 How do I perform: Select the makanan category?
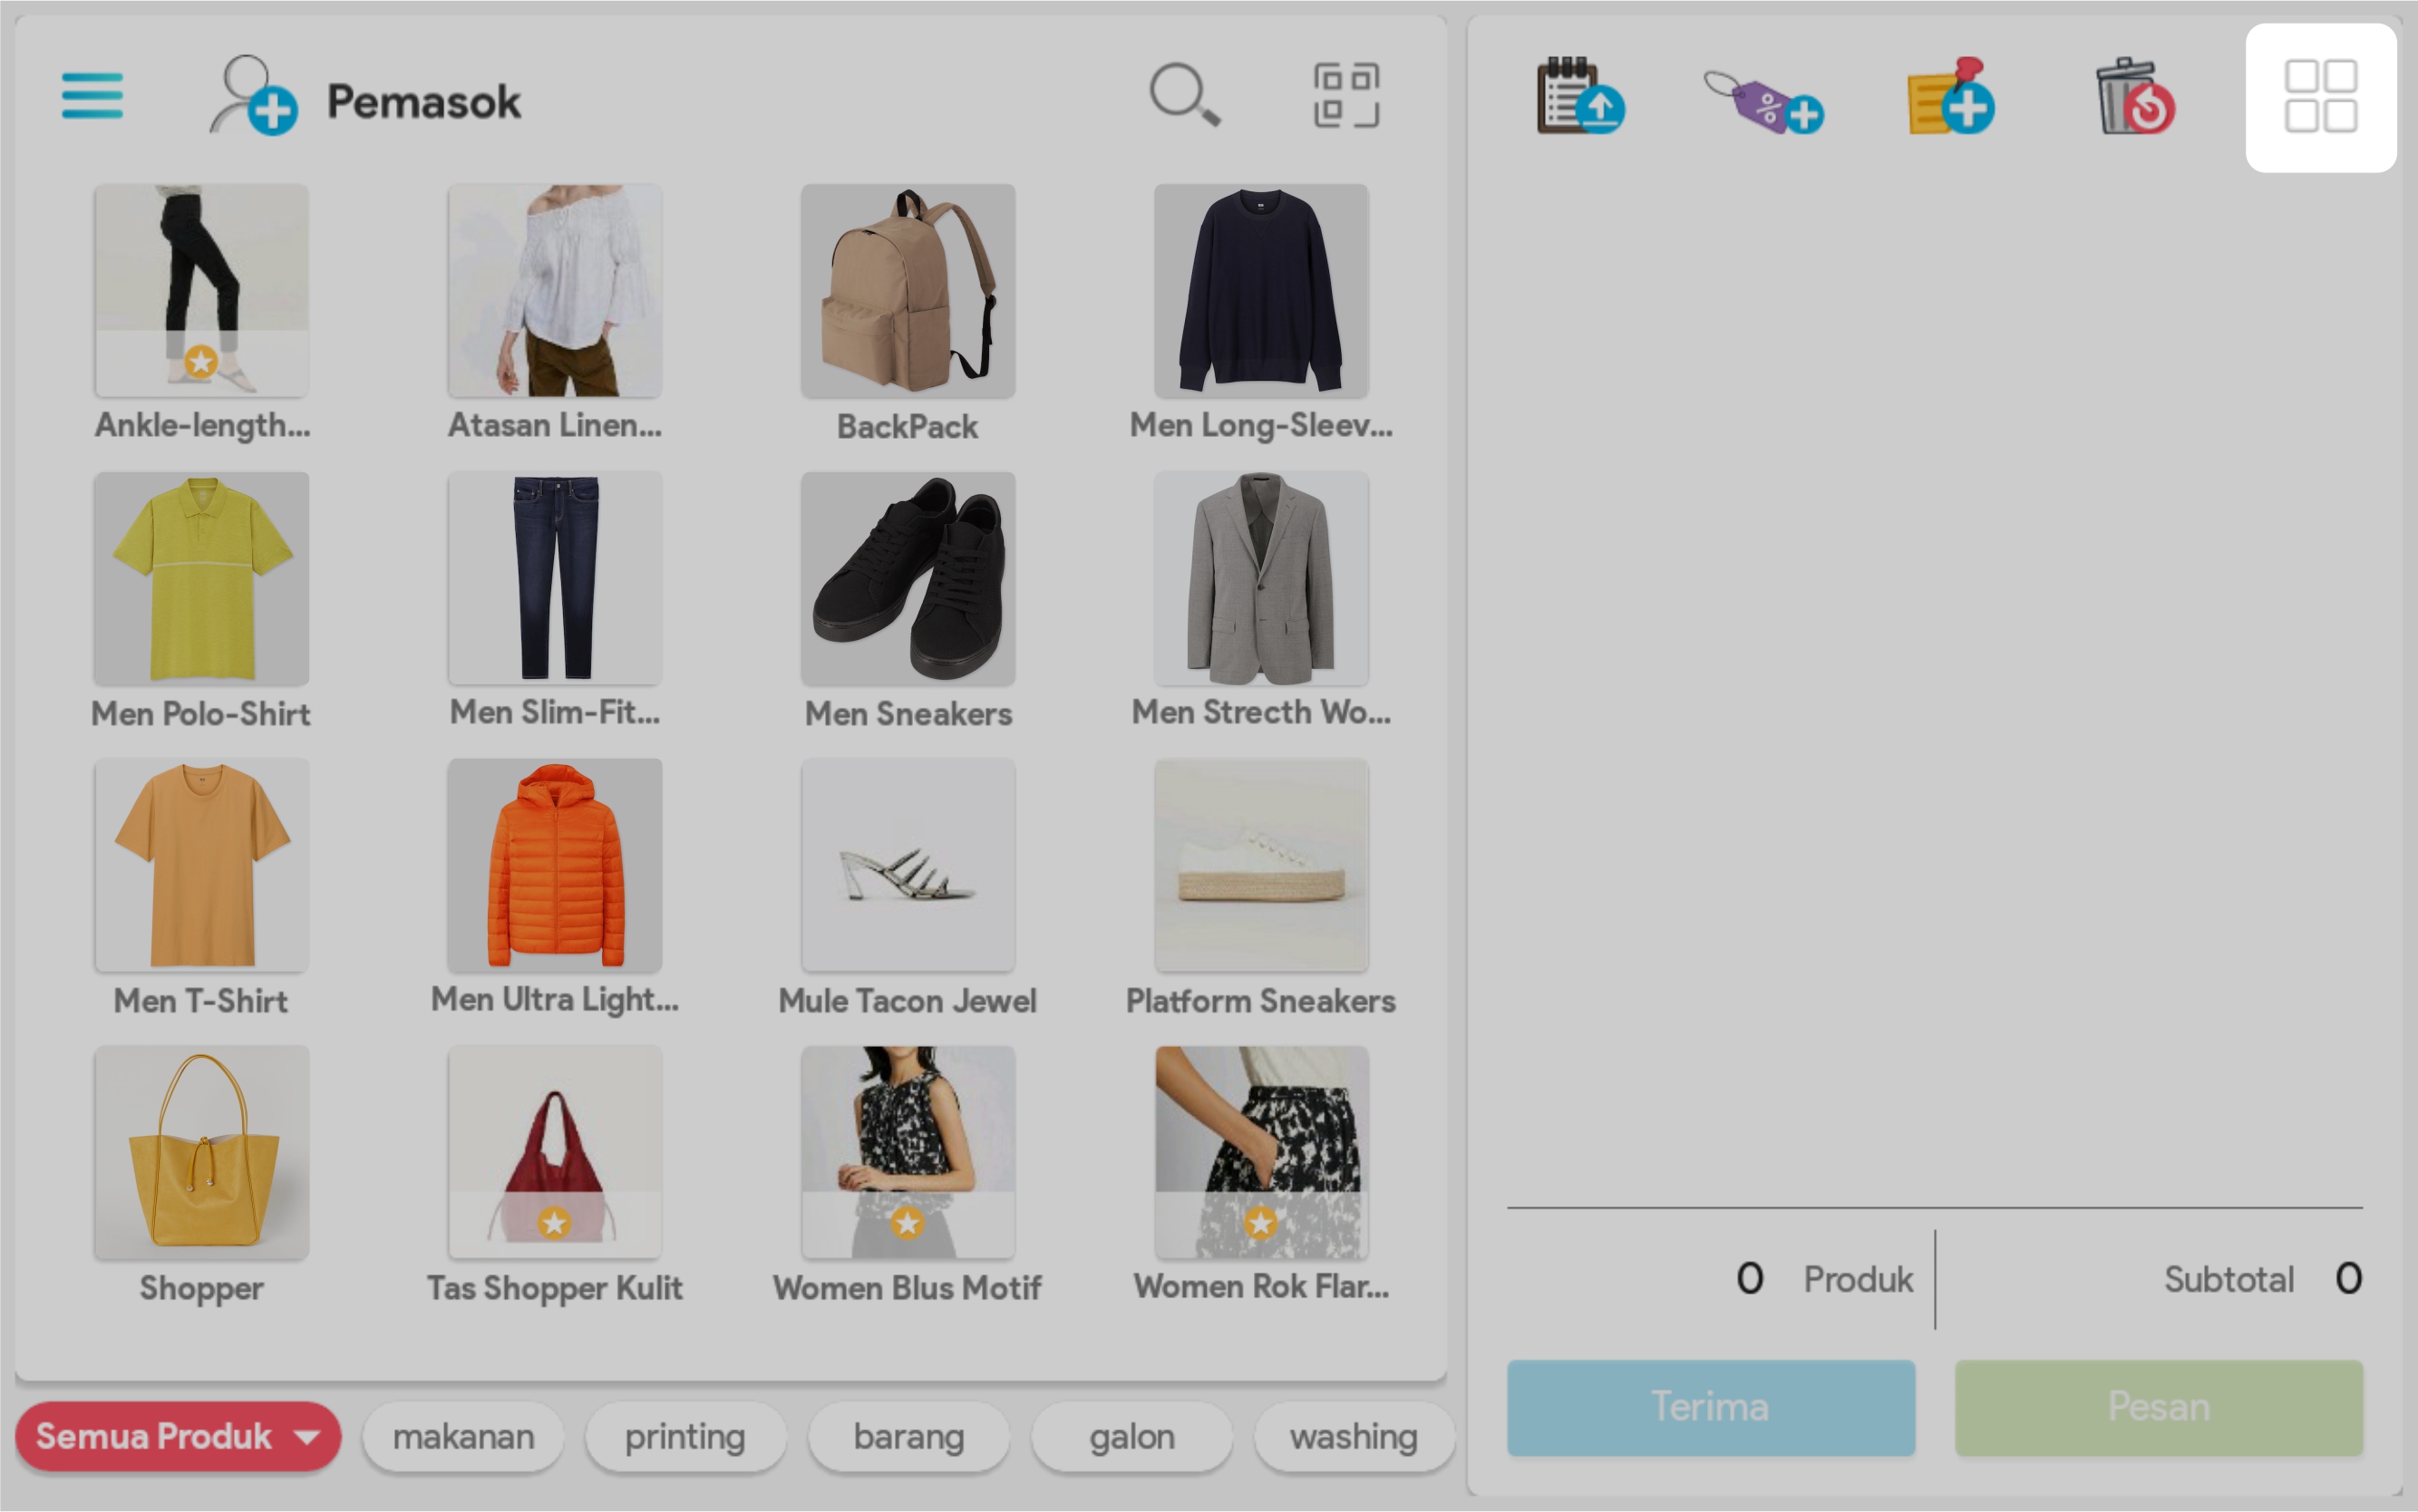tap(463, 1437)
